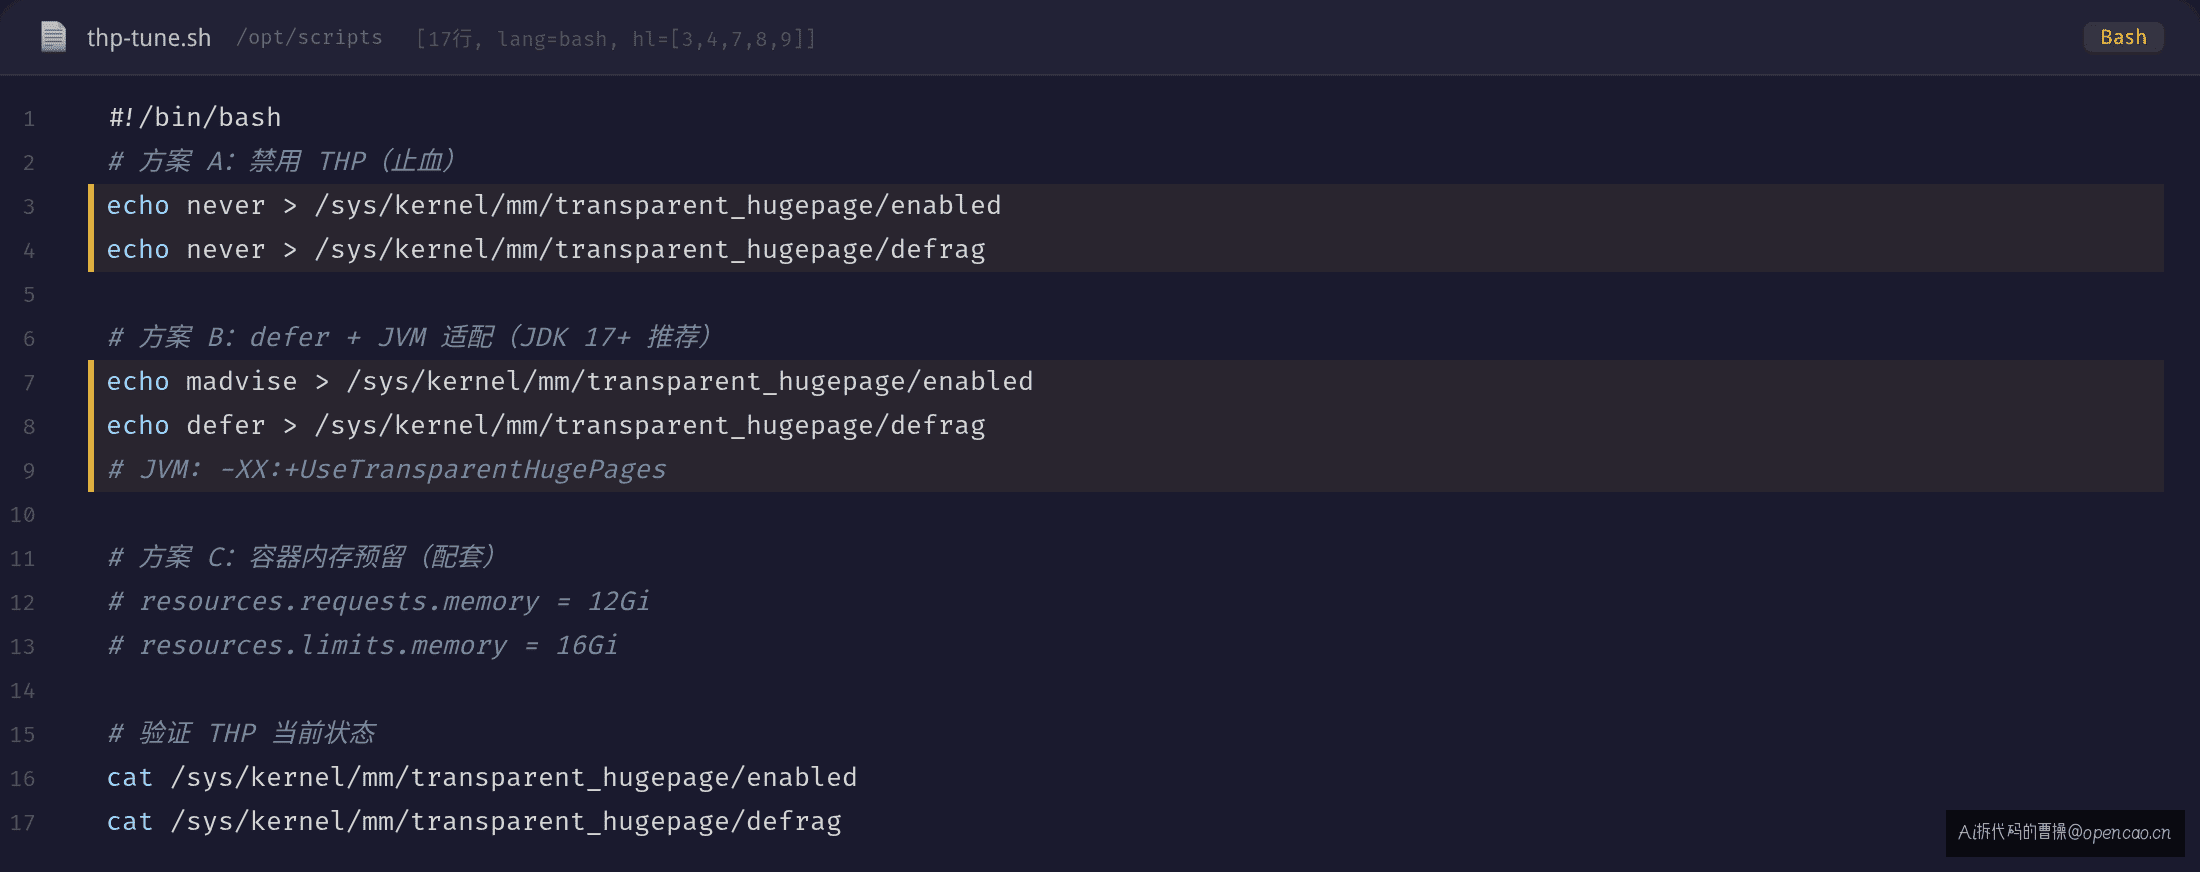Click the /opt/scripts path label
Image resolution: width=2200 pixels, height=872 pixels.
point(309,37)
